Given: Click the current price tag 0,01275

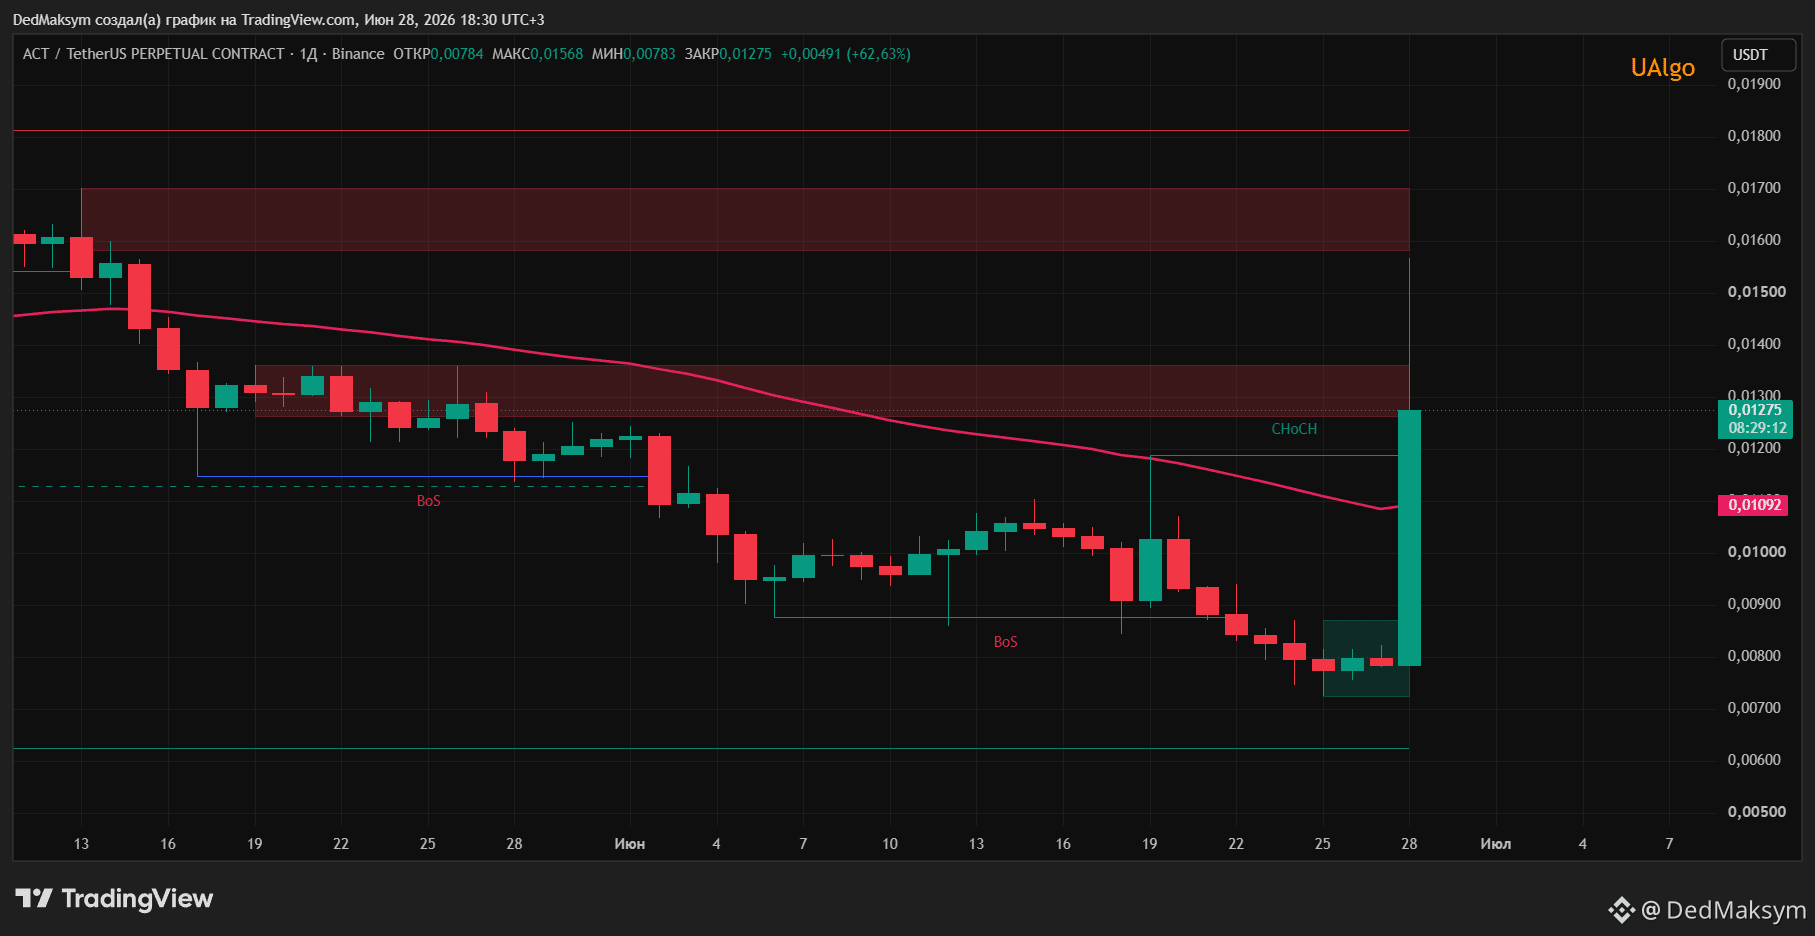Looking at the screenshot, I should click(1755, 410).
